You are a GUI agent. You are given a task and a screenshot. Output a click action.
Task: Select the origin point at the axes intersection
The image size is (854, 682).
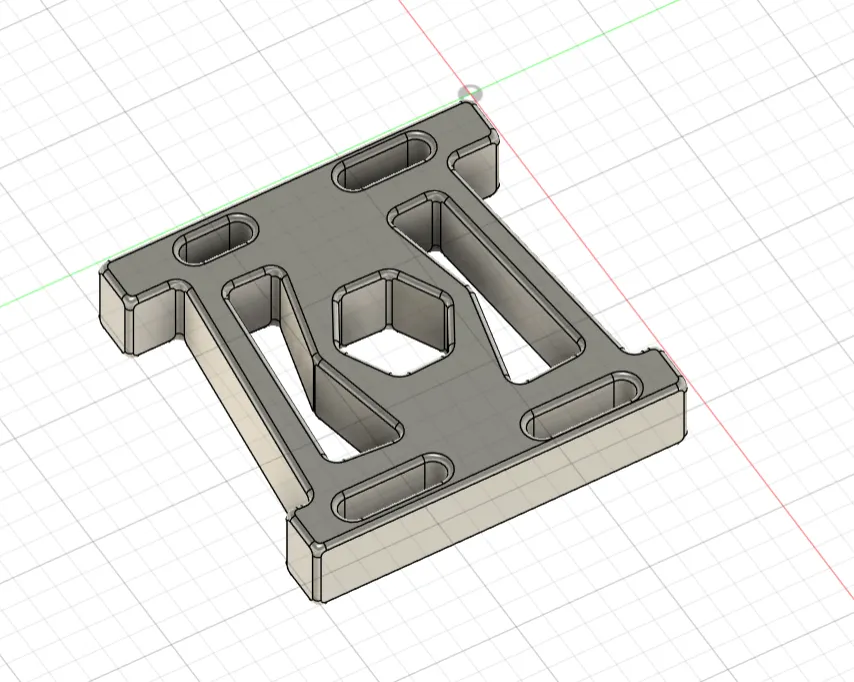[x=470, y=93]
